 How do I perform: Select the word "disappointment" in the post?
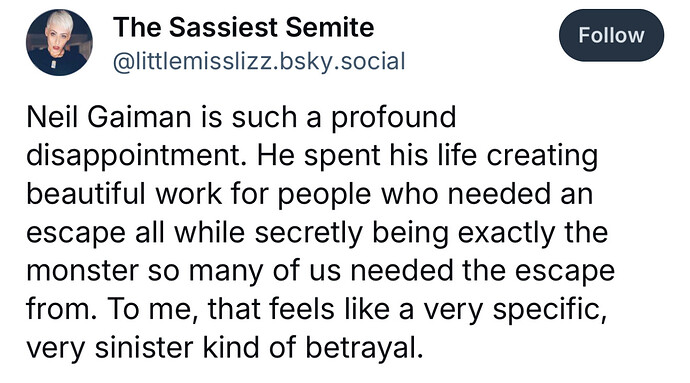(136, 156)
